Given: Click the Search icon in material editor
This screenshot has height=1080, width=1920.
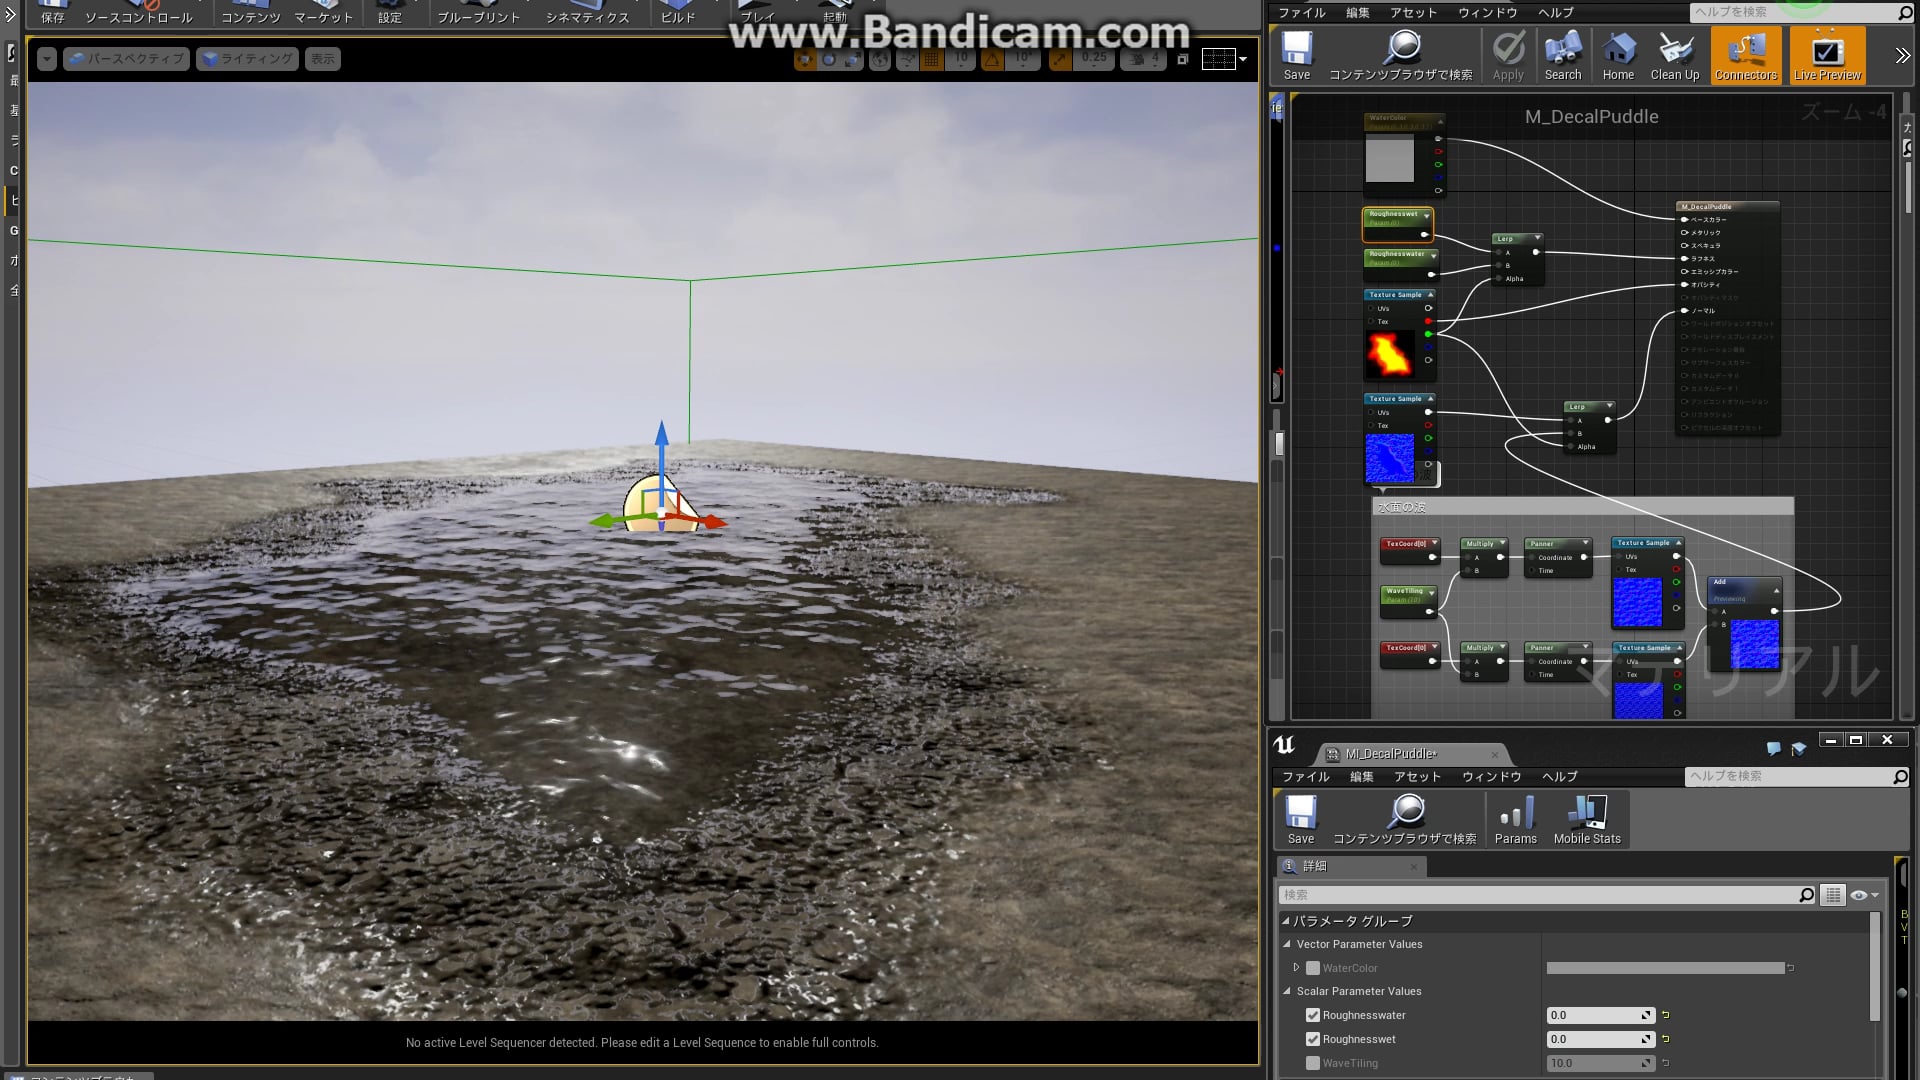Looking at the screenshot, I should click(x=1563, y=53).
